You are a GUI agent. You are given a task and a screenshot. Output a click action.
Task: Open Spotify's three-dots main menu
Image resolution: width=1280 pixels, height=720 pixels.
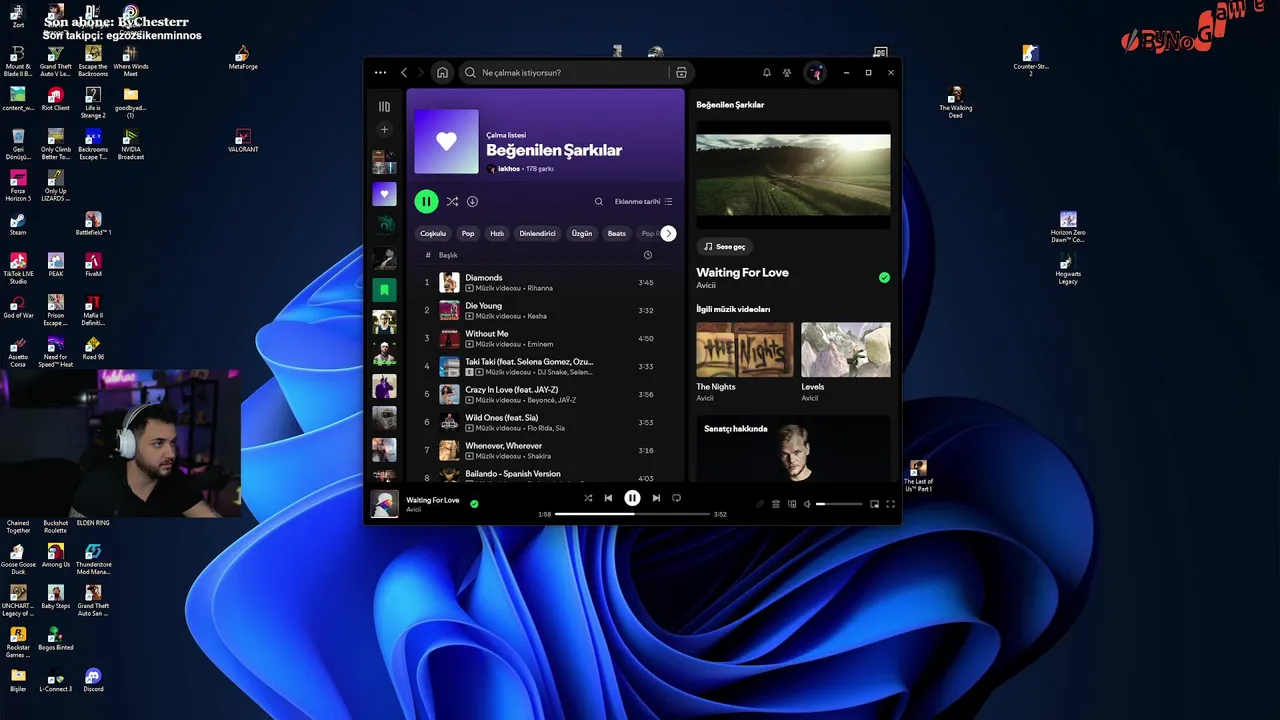[x=380, y=72]
